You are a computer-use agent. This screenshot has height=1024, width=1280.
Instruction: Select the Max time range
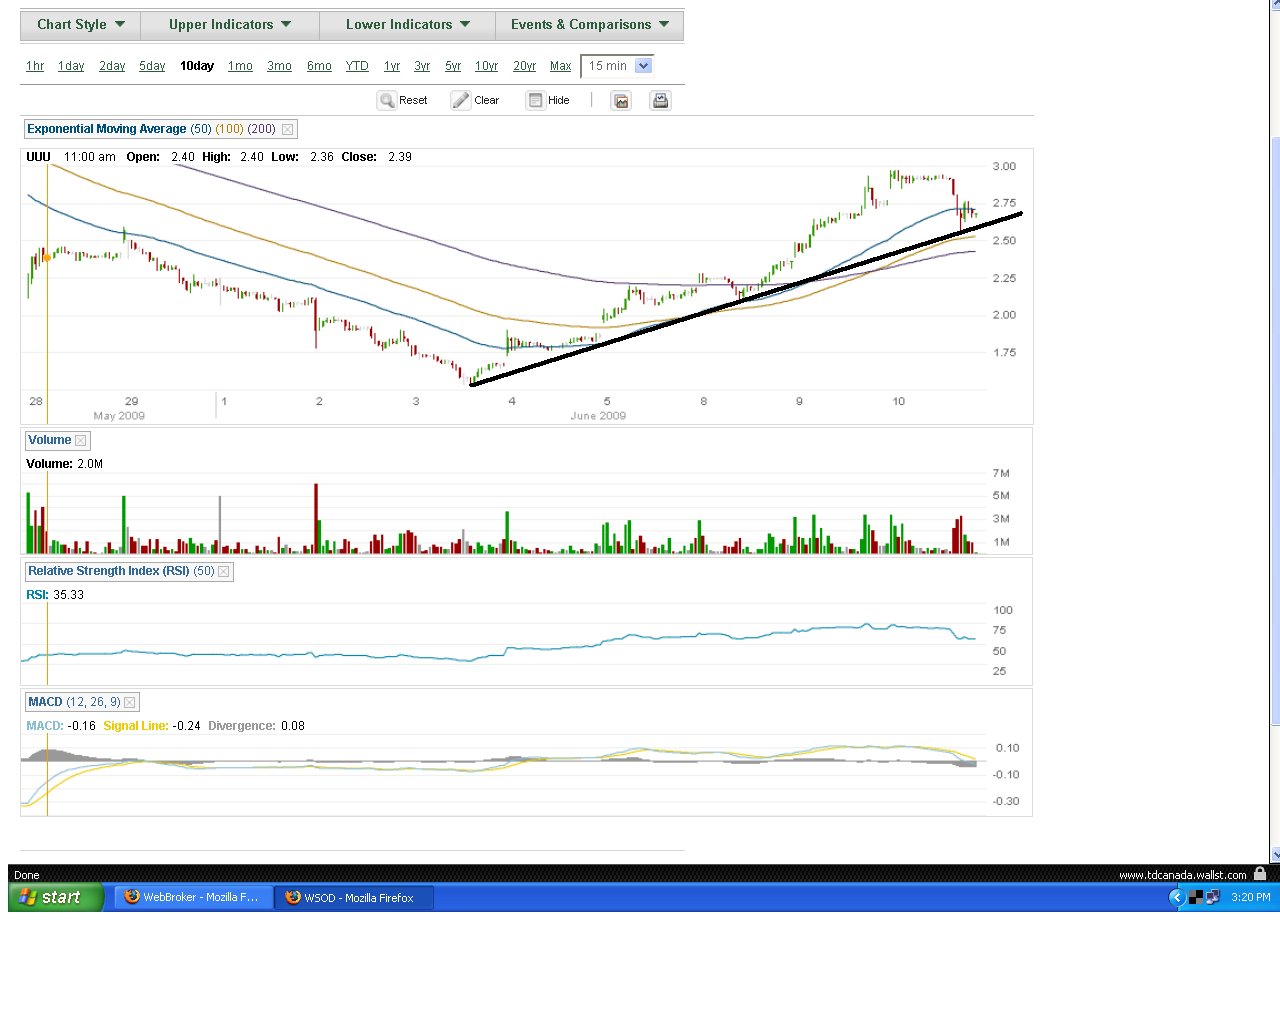click(x=561, y=66)
